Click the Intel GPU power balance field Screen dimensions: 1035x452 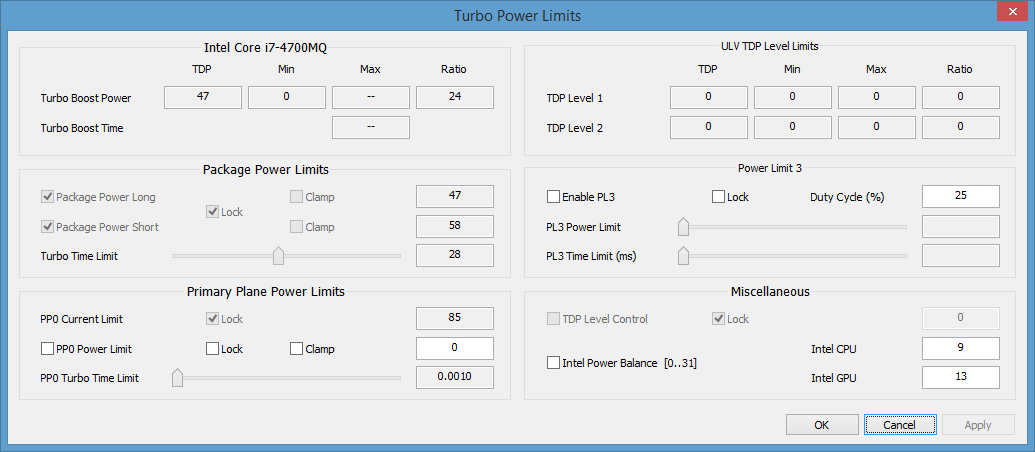pyautogui.click(x=960, y=377)
